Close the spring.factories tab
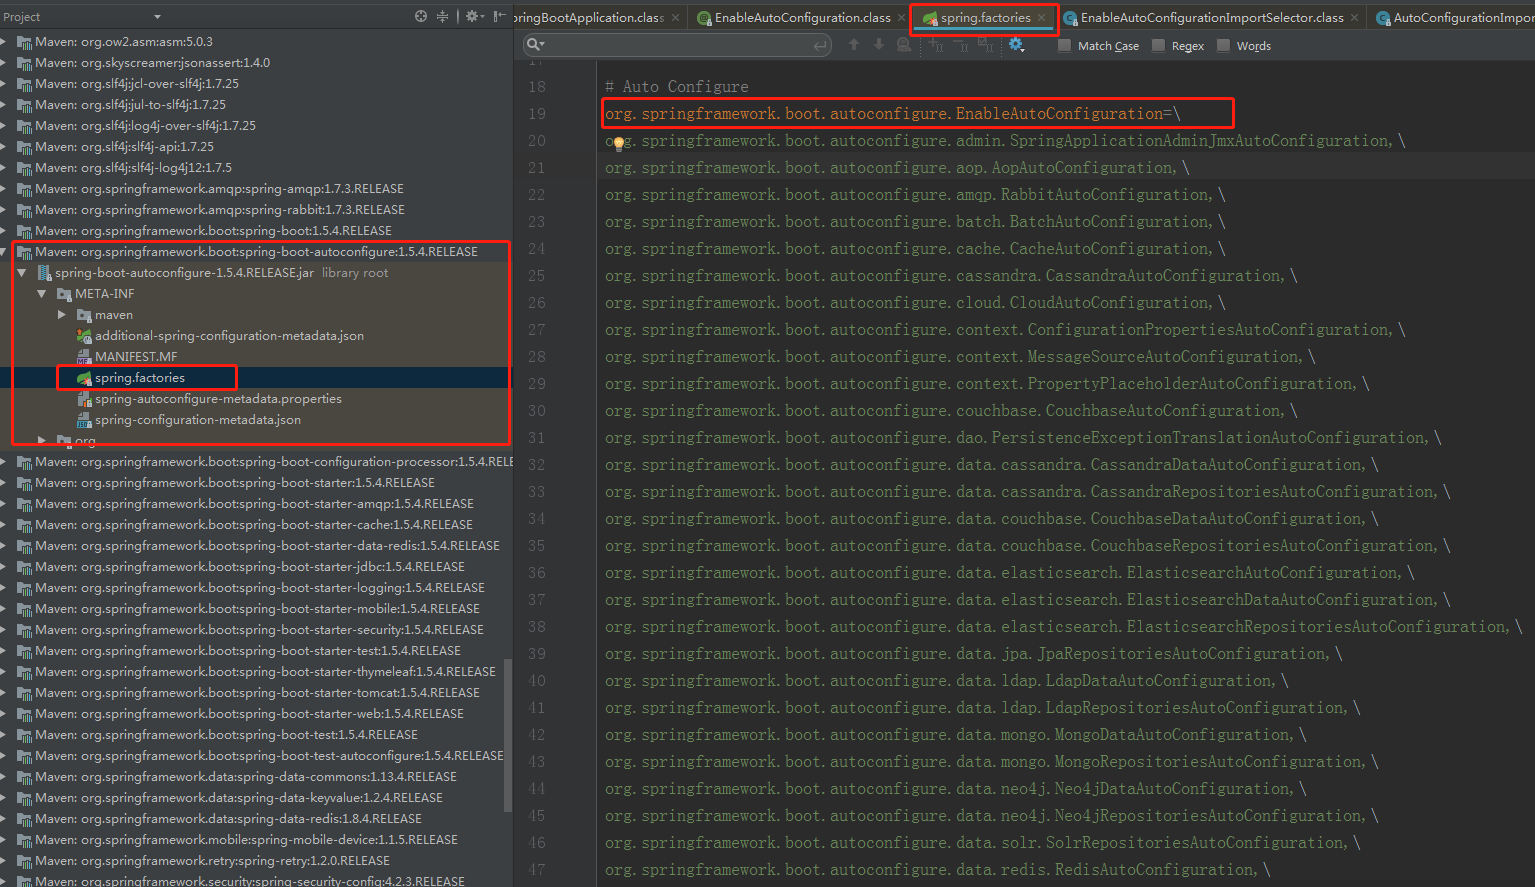 pyautogui.click(x=1042, y=18)
